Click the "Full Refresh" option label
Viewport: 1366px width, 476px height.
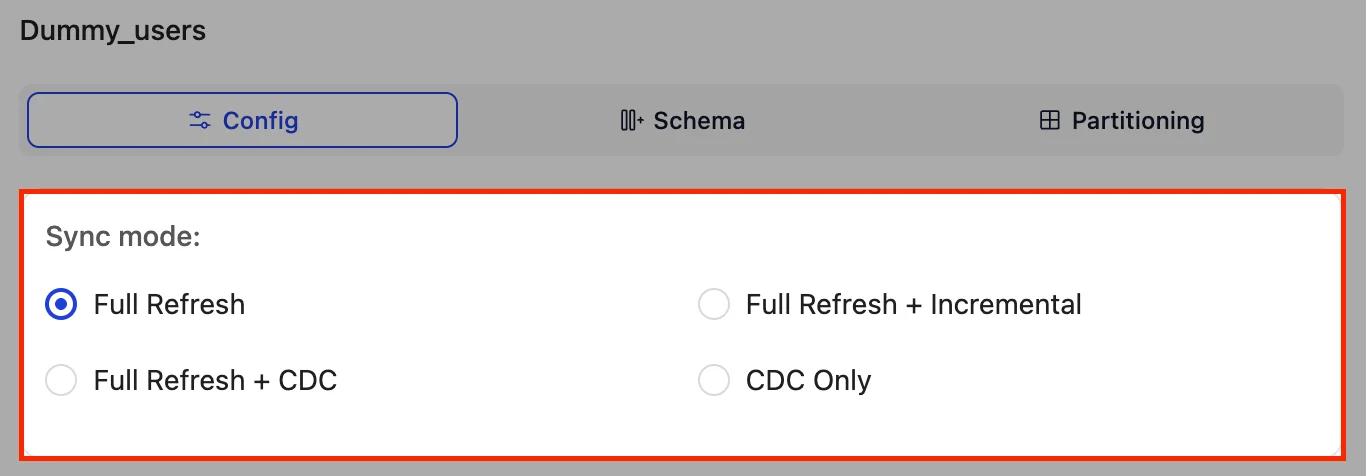pyautogui.click(x=169, y=305)
